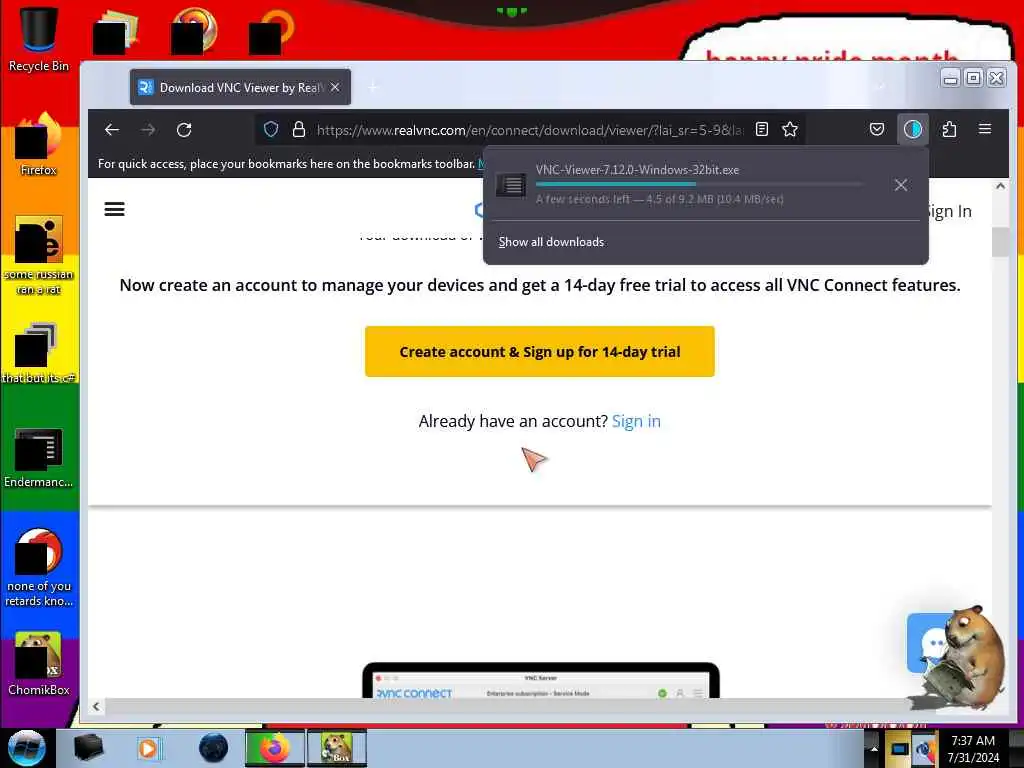Reload the RealVNC download page
This screenshot has width=1024, height=768.
tap(184, 130)
